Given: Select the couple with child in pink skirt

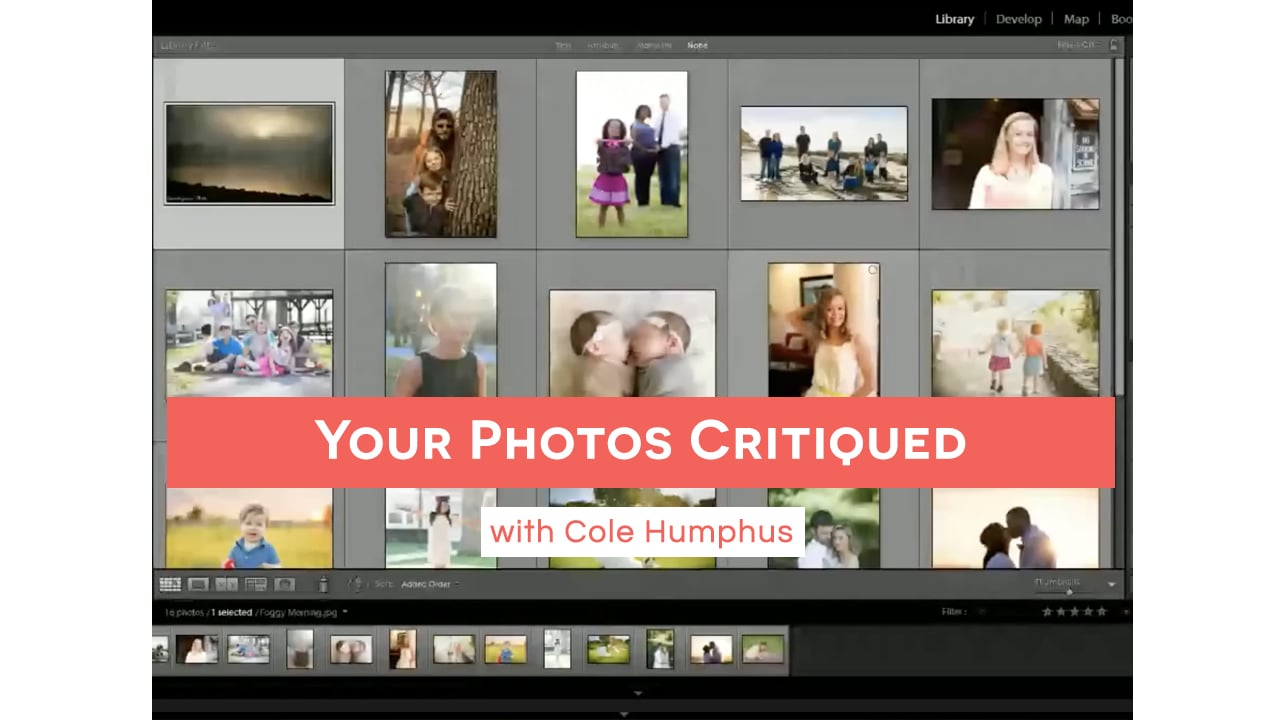Looking at the screenshot, I should click(x=632, y=154).
